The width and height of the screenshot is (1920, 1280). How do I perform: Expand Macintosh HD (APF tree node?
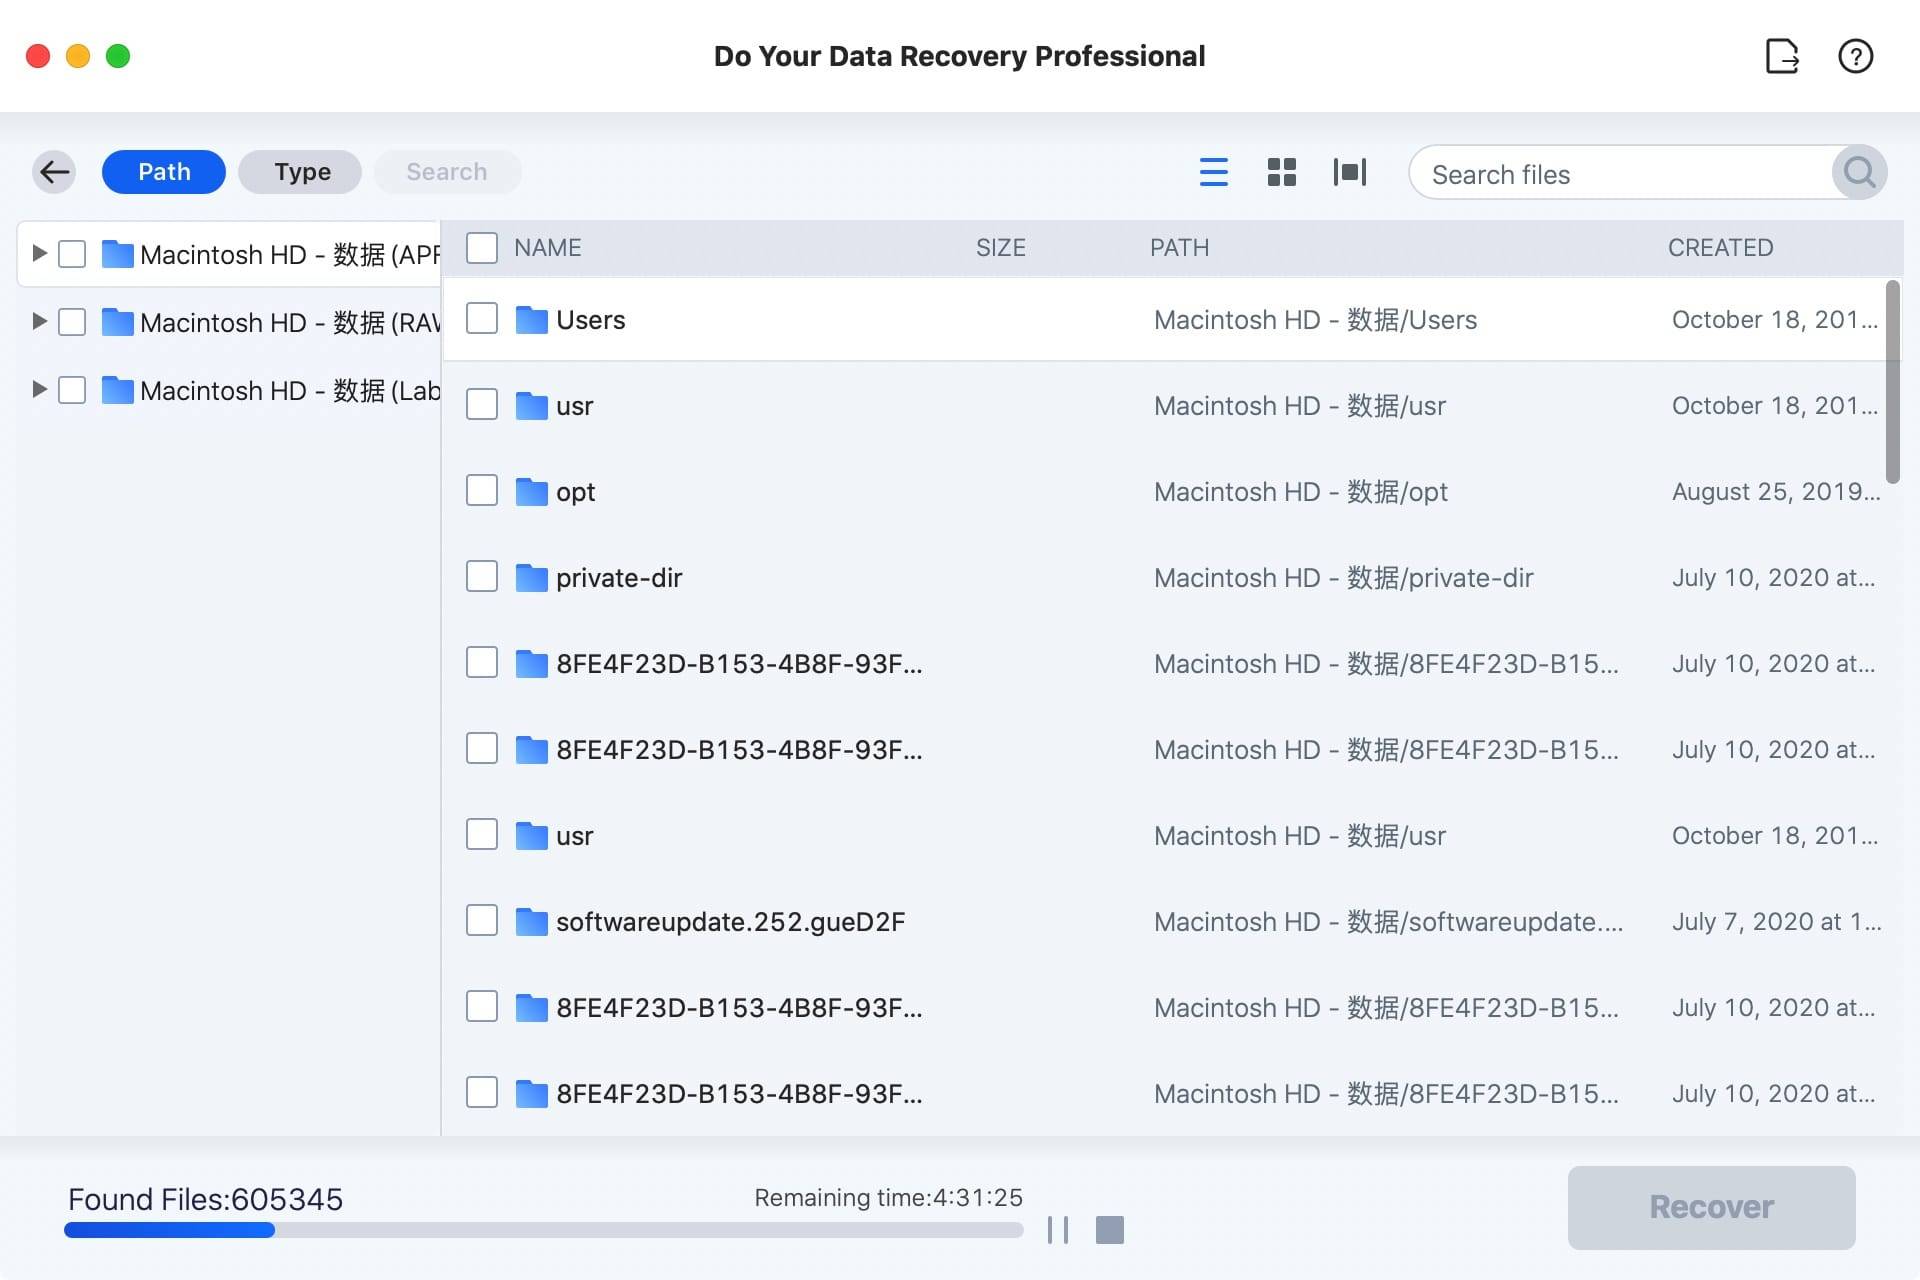39,253
